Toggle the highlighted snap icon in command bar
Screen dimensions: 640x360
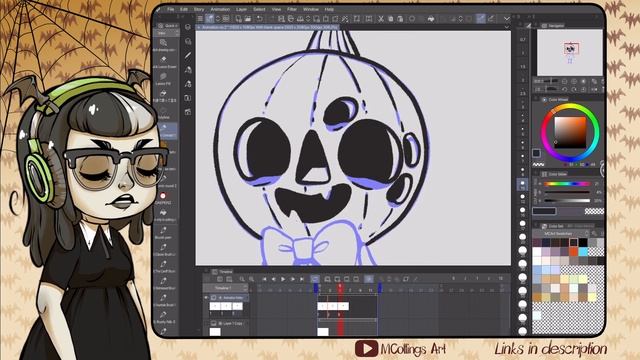point(481,19)
